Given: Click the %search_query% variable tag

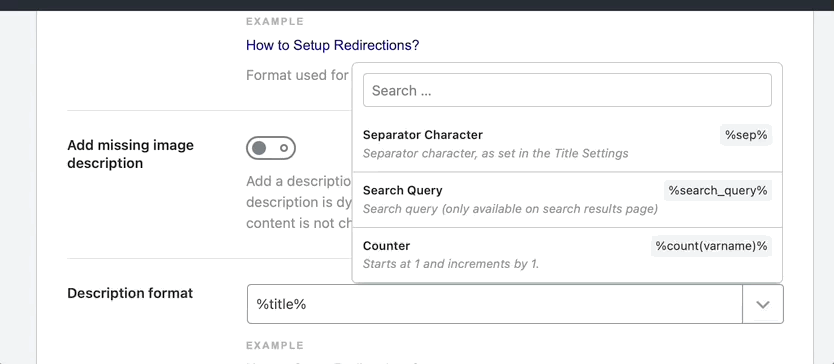Looking at the screenshot, I should pos(718,191).
